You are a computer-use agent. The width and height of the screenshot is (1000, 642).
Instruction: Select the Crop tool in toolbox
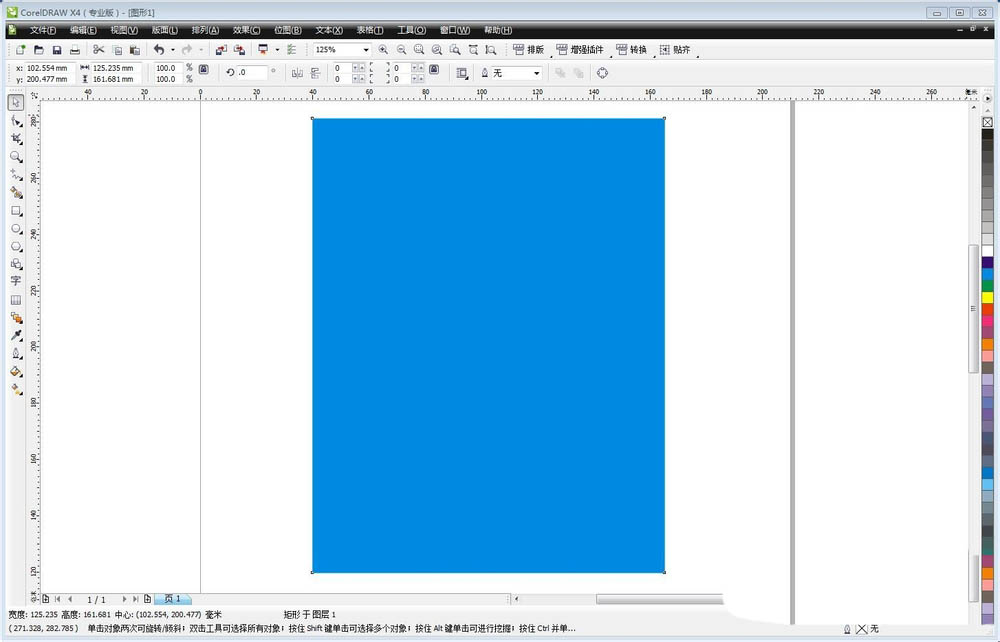[x=16, y=138]
